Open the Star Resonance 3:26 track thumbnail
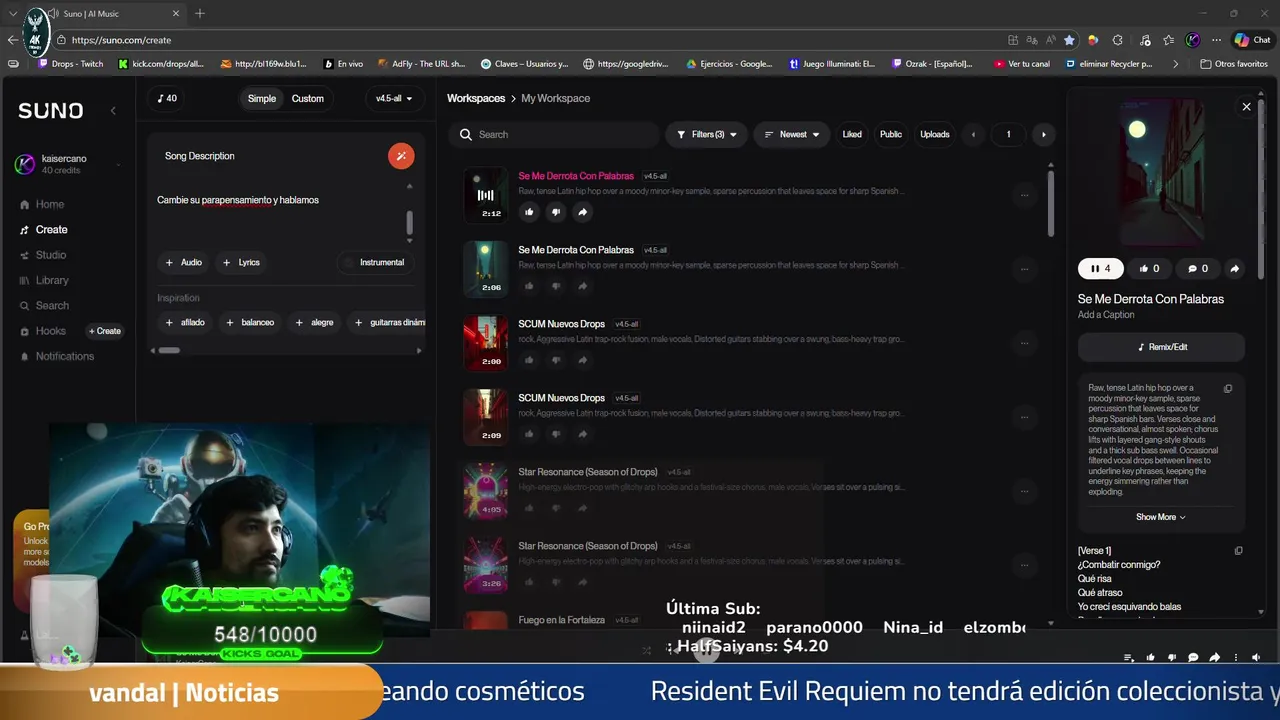Image resolution: width=1280 pixels, height=720 pixels. click(x=485, y=565)
